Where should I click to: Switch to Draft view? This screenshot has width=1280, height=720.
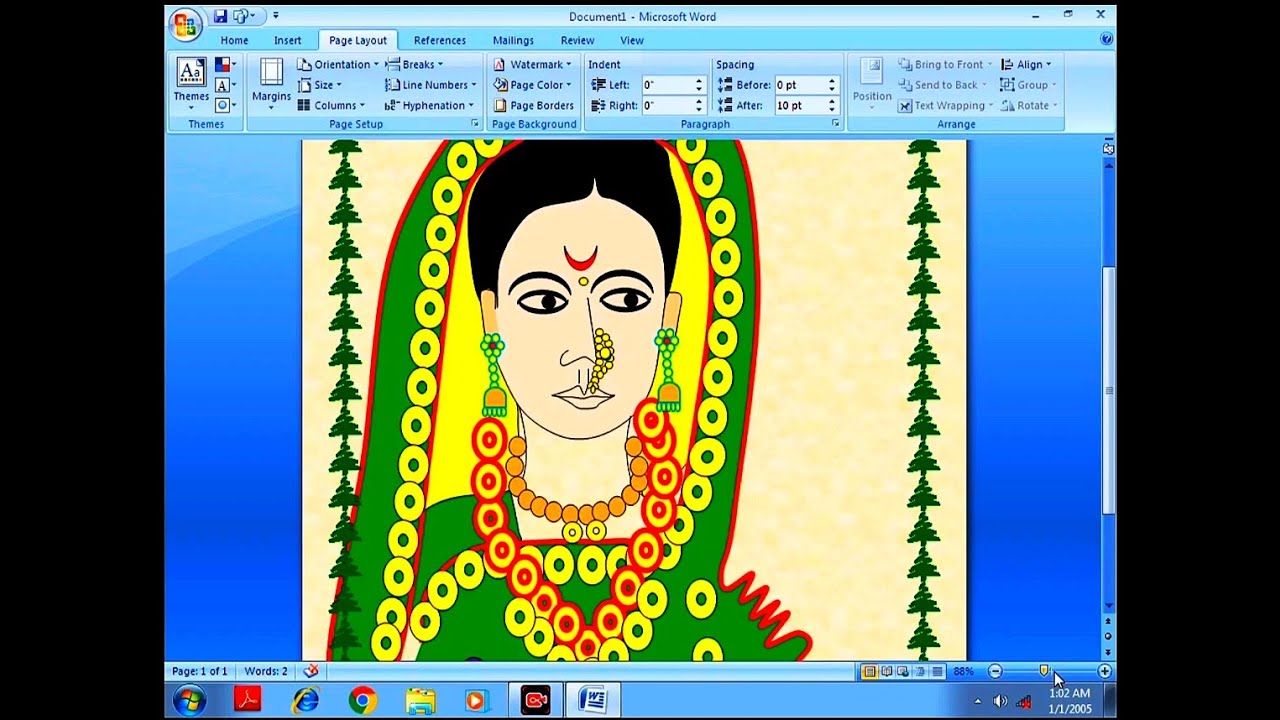point(937,671)
